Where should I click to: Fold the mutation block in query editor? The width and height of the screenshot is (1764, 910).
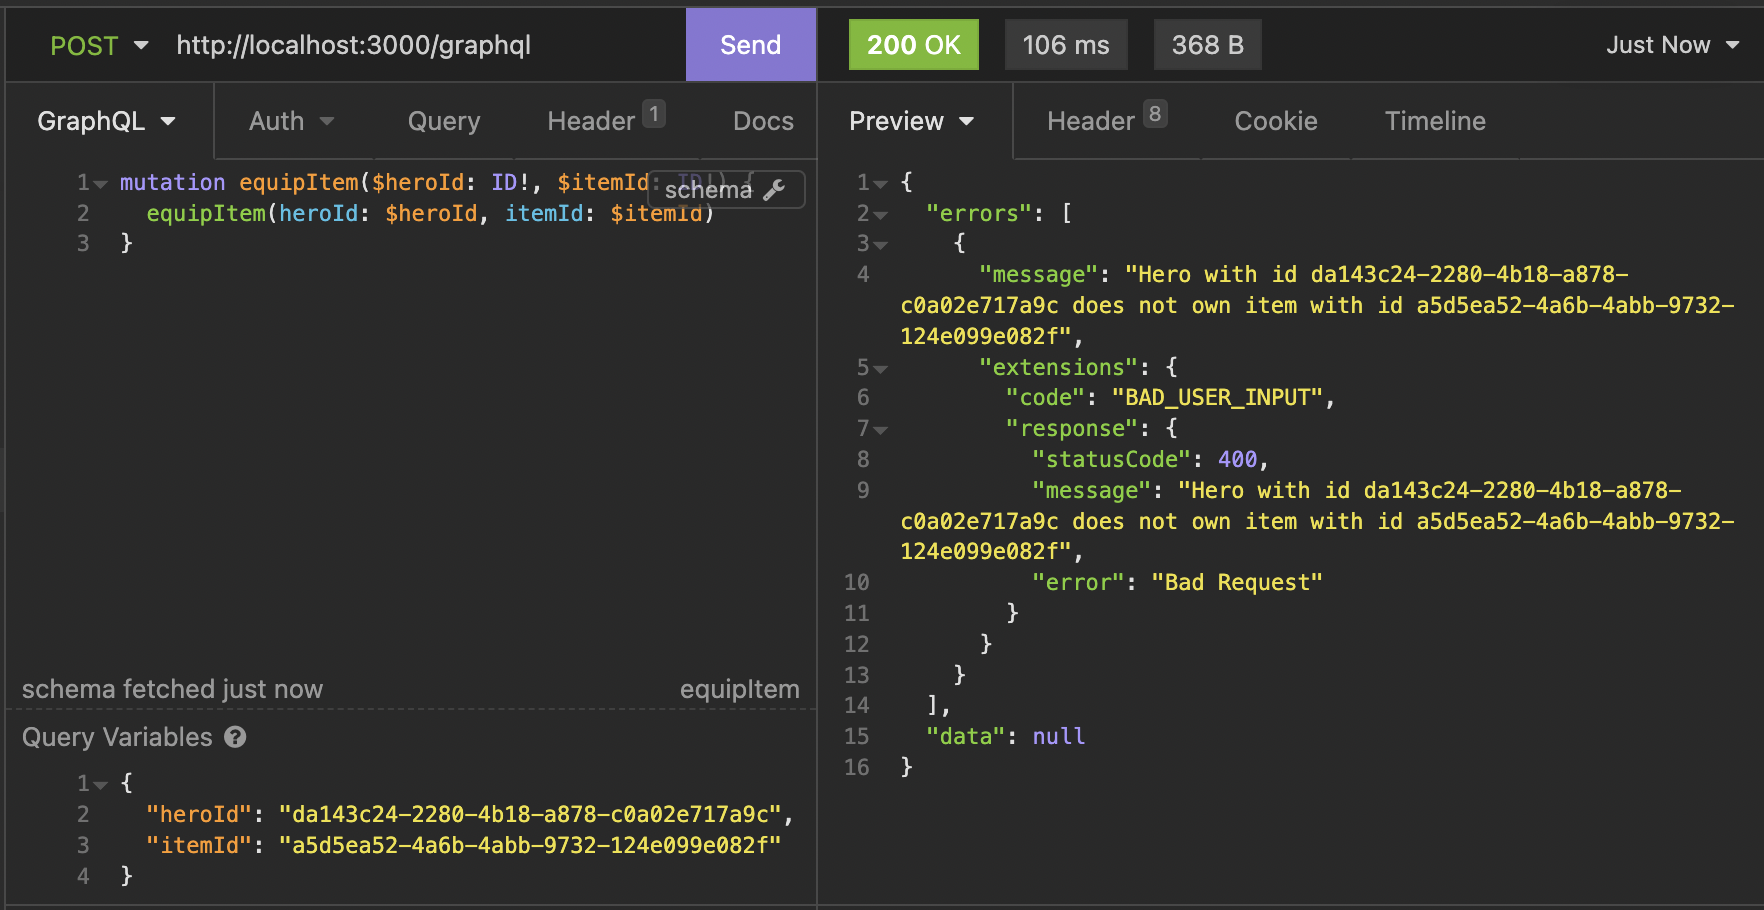[x=100, y=183]
